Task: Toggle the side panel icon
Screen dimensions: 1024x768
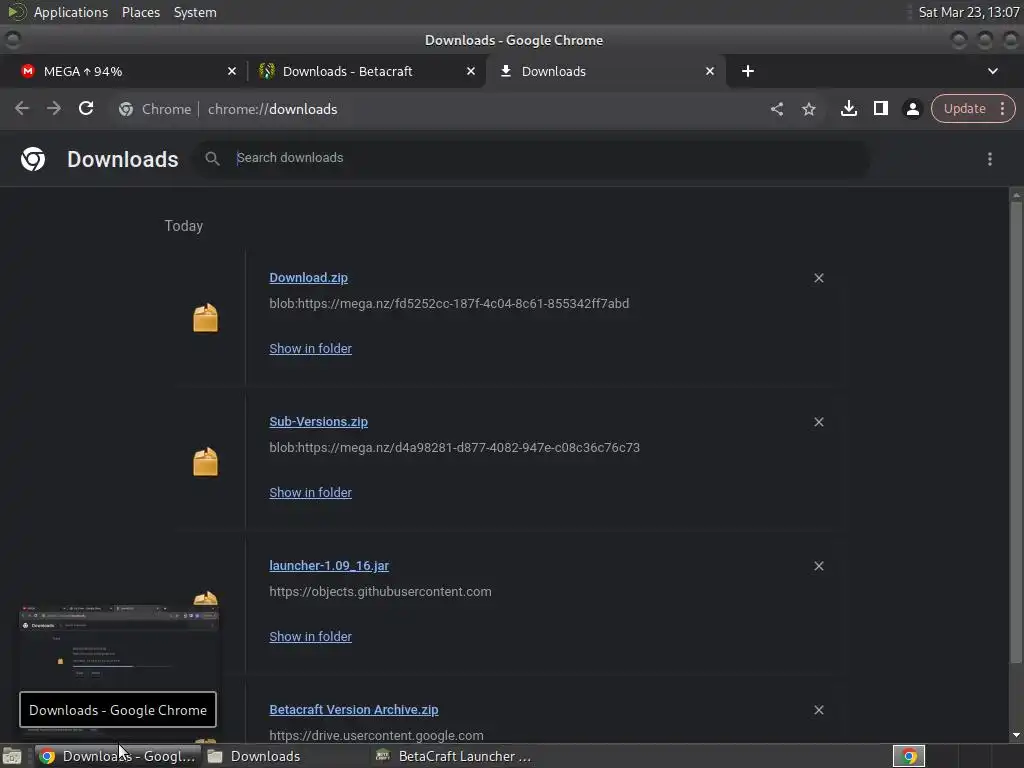Action: coord(880,108)
